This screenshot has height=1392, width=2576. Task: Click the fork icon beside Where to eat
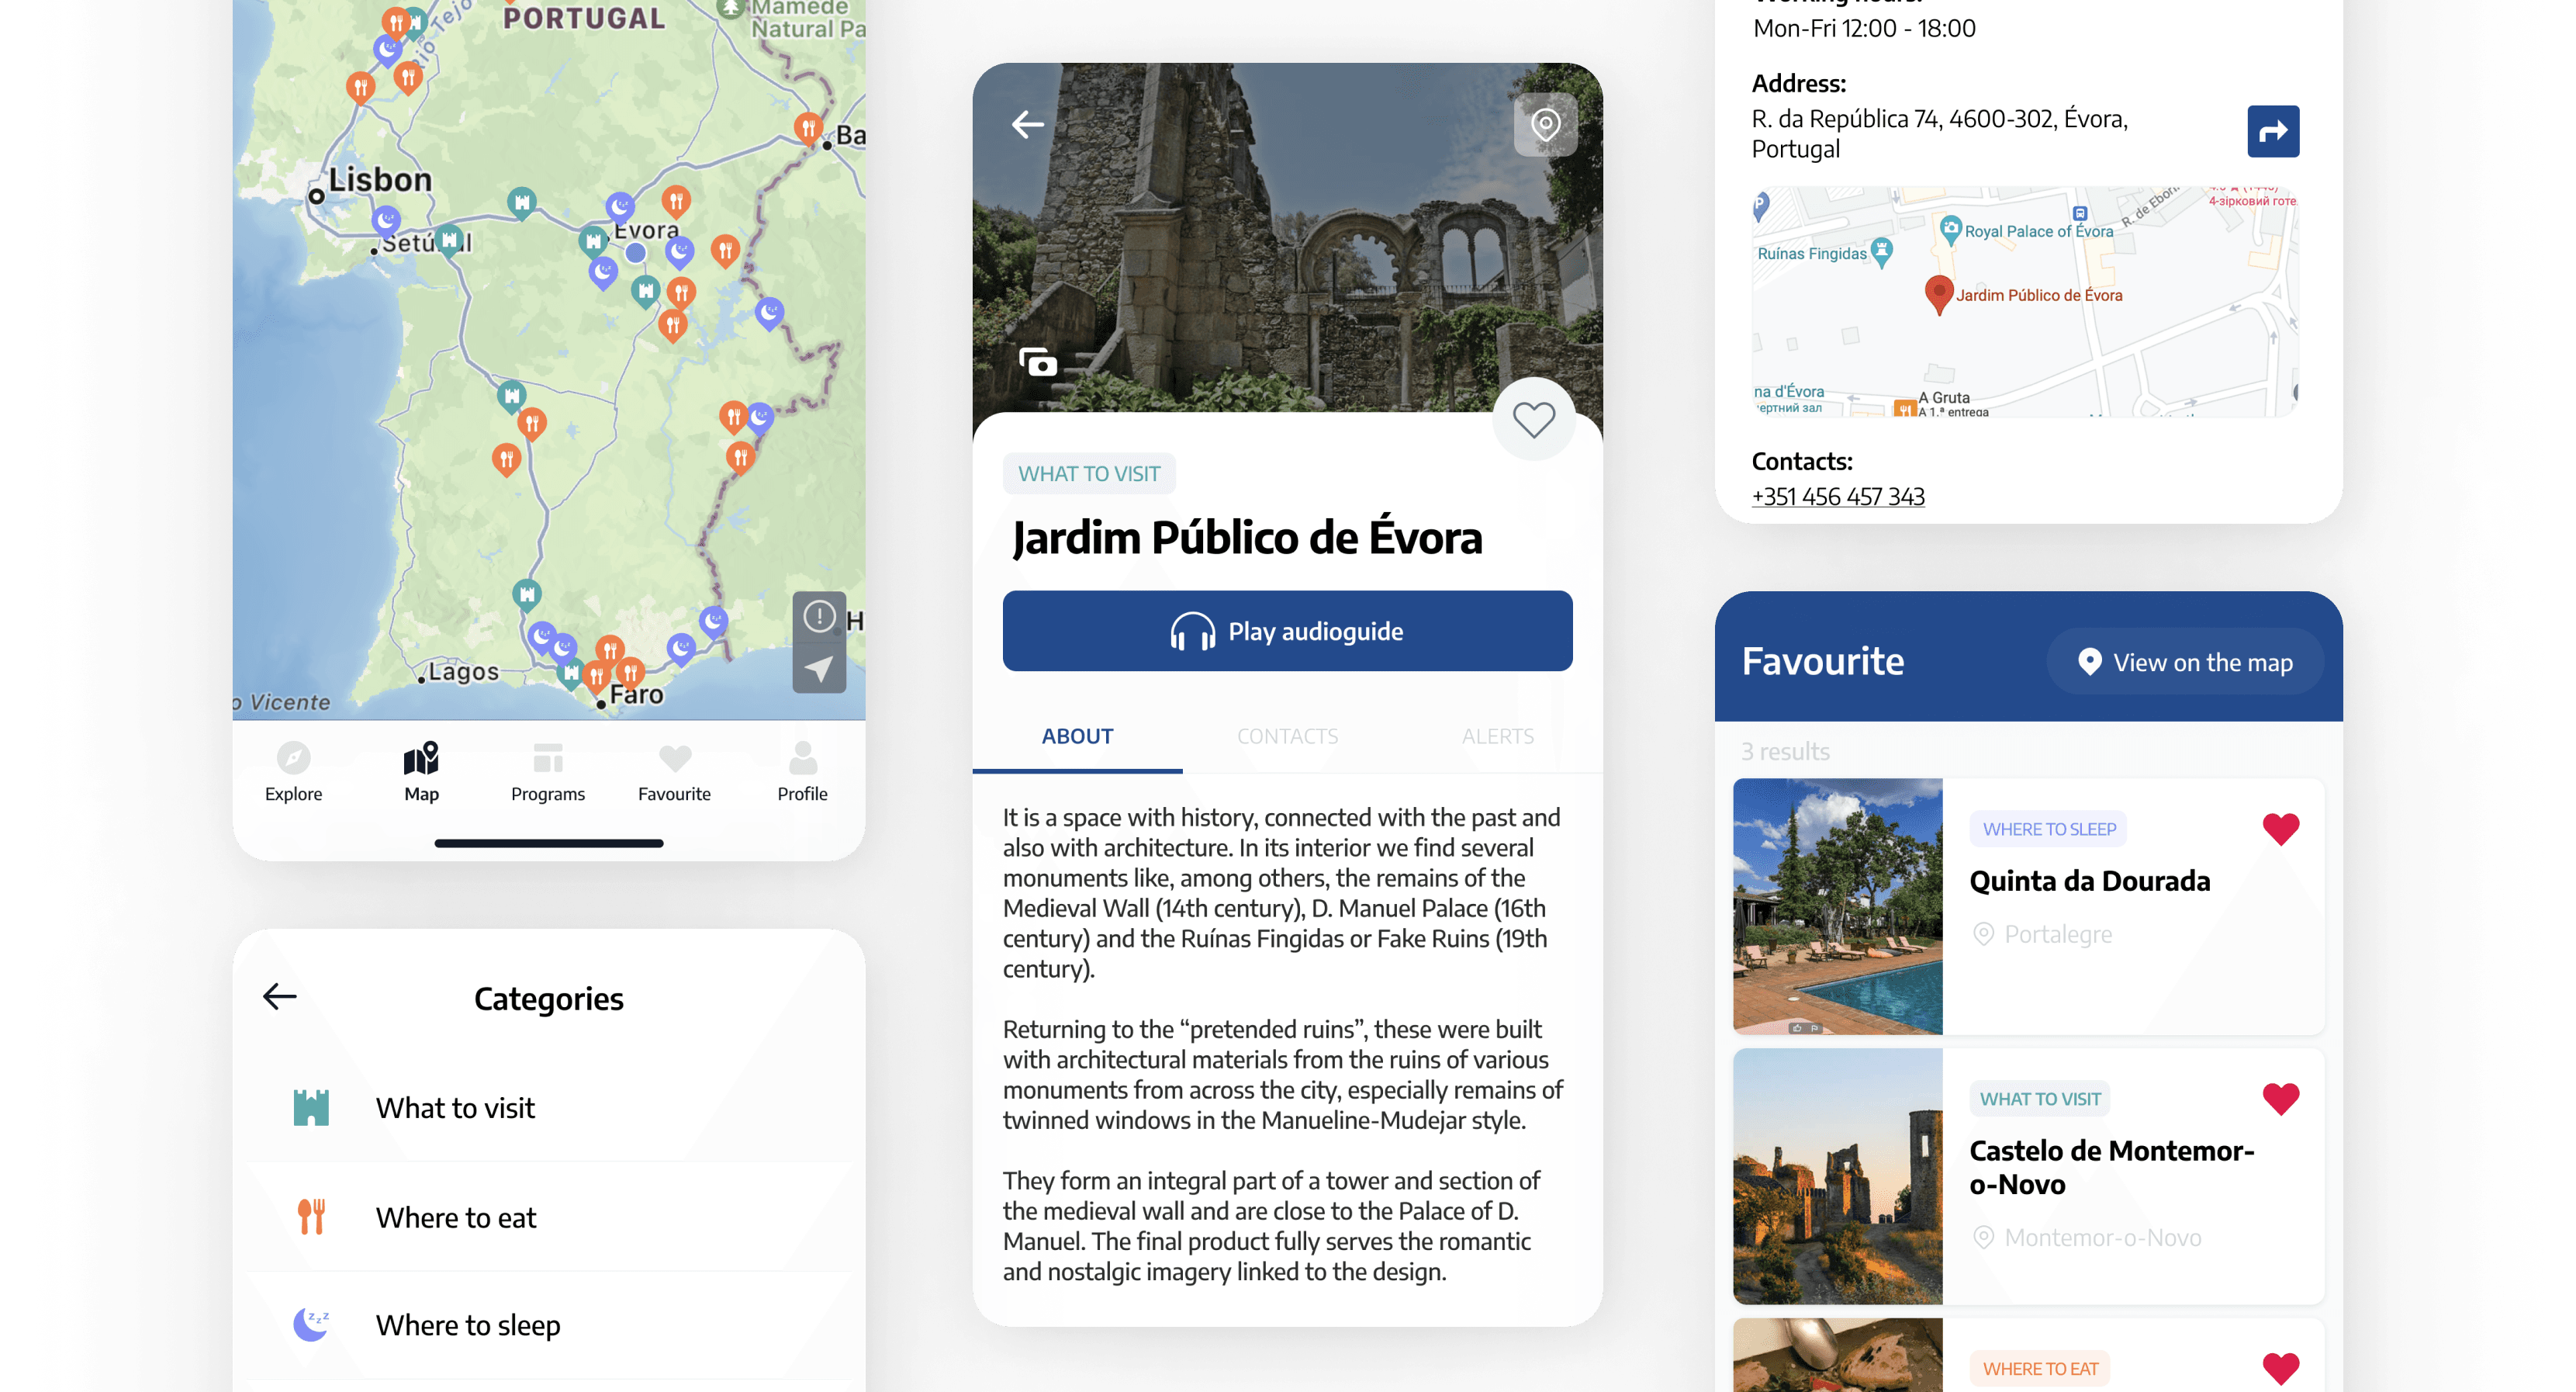click(x=311, y=1216)
